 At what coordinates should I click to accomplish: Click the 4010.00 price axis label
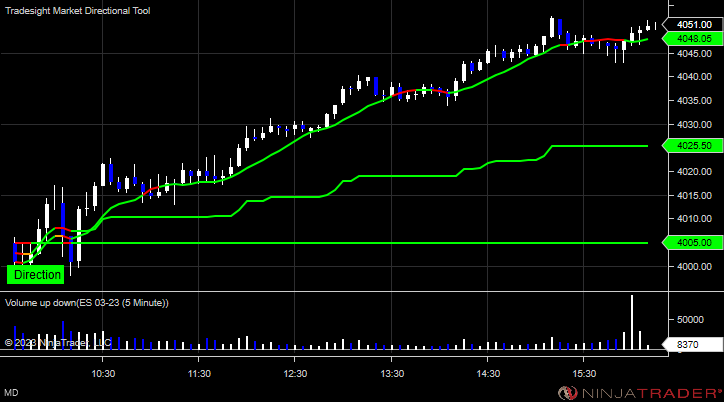point(694,219)
